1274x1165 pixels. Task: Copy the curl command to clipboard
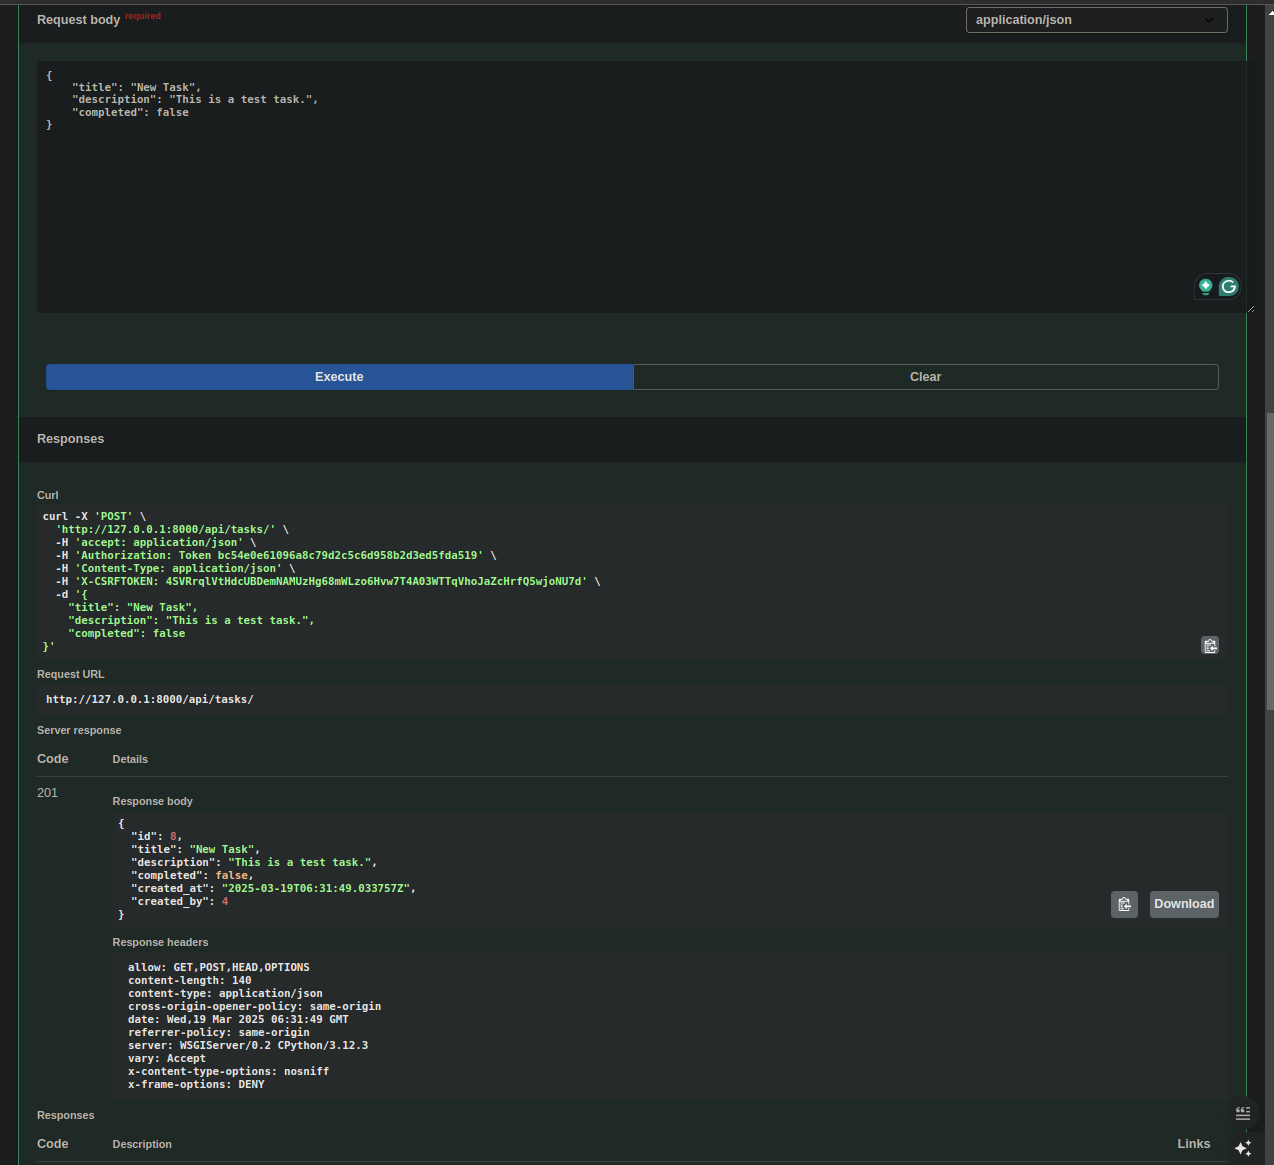point(1210,645)
